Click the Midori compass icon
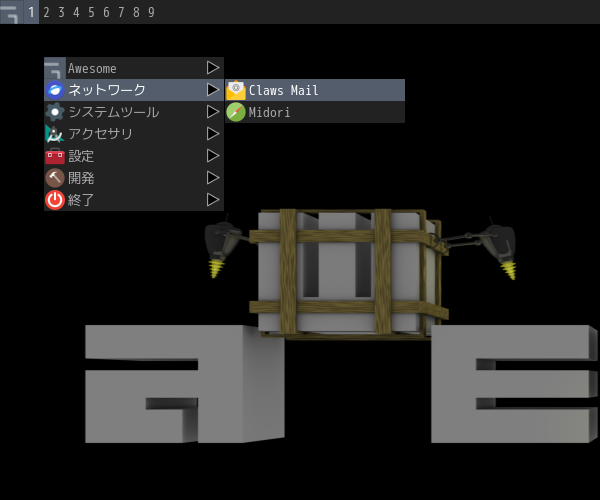This screenshot has width=600, height=500. coord(236,112)
